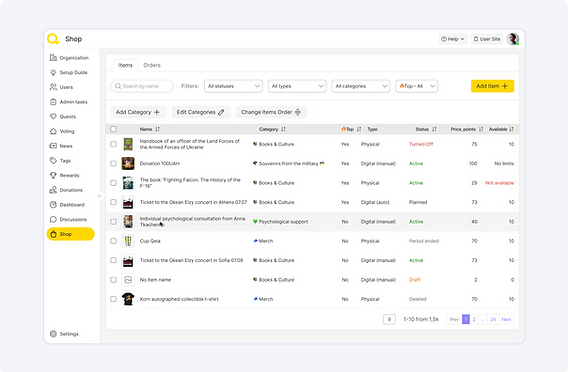Focus the Search by name field
Image resolution: width=568 pixels, height=372 pixels.
(142, 86)
